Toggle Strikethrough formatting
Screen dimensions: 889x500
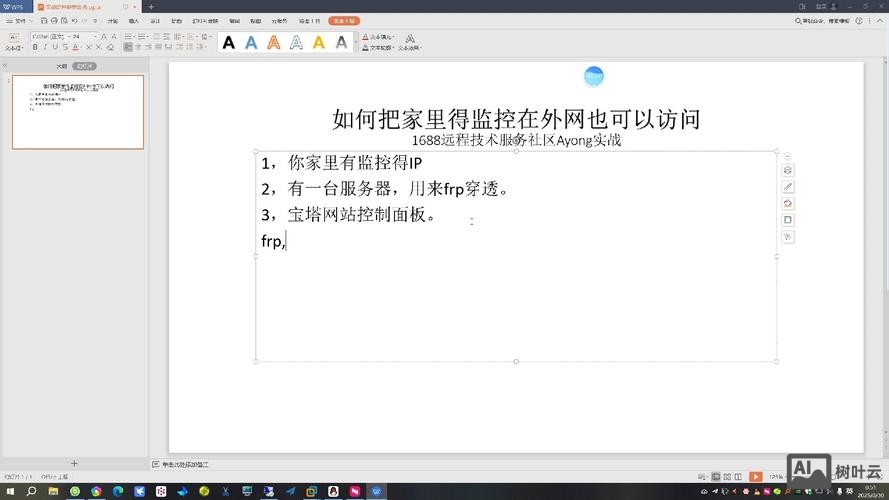pos(65,47)
